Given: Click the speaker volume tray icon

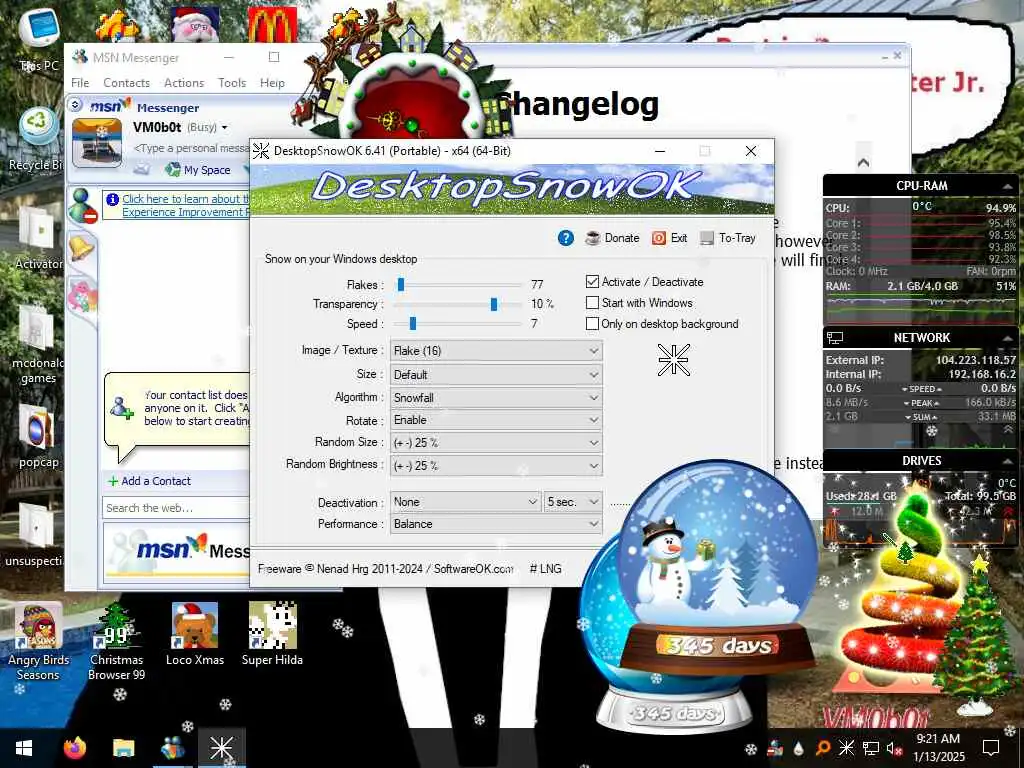Looking at the screenshot, I should pos(894,748).
